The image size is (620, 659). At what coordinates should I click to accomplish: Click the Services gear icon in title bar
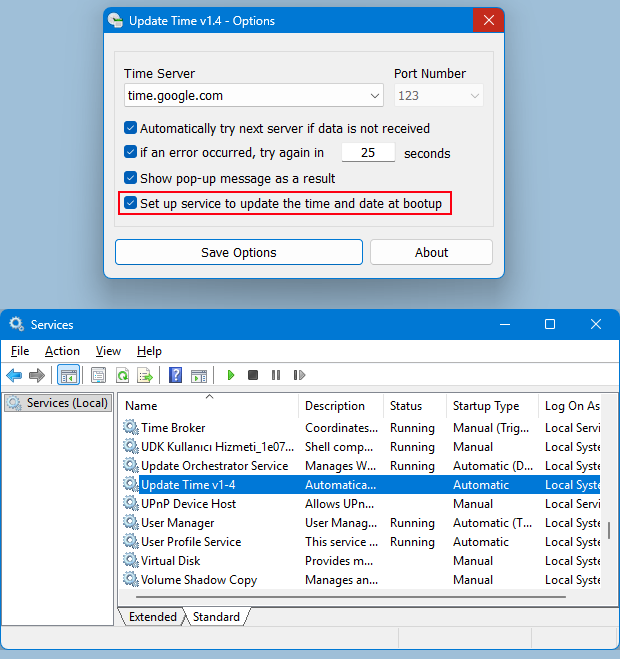tap(17, 324)
